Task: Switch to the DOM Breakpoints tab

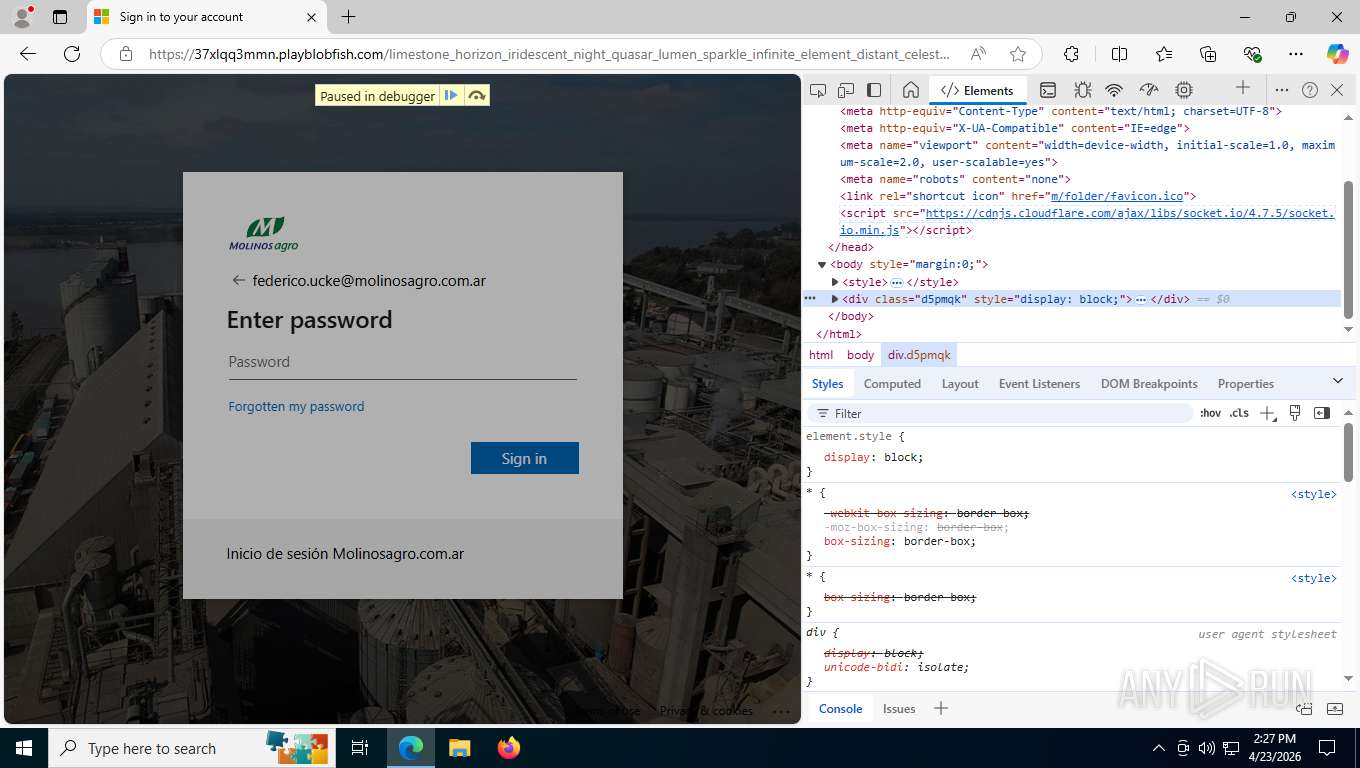Action: tap(1149, 384)
